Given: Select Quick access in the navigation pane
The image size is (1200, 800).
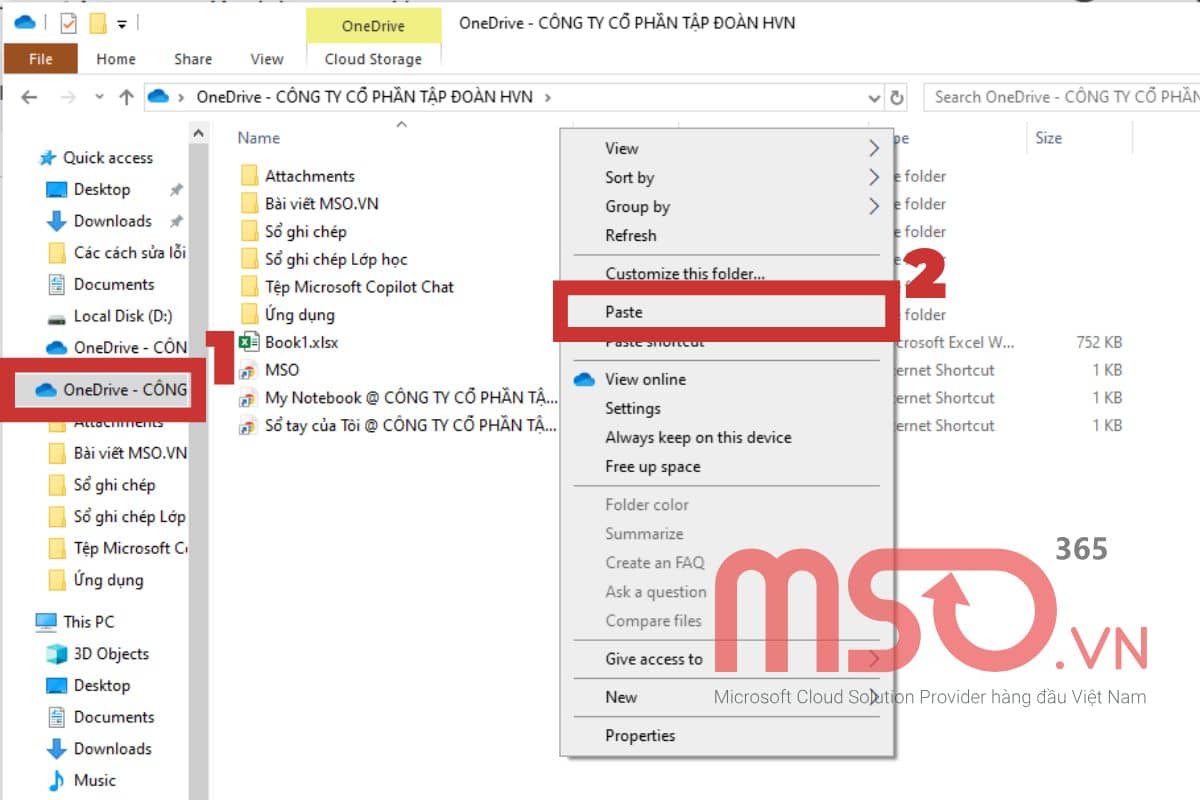Looking at the screenshot, I should 108,158.
